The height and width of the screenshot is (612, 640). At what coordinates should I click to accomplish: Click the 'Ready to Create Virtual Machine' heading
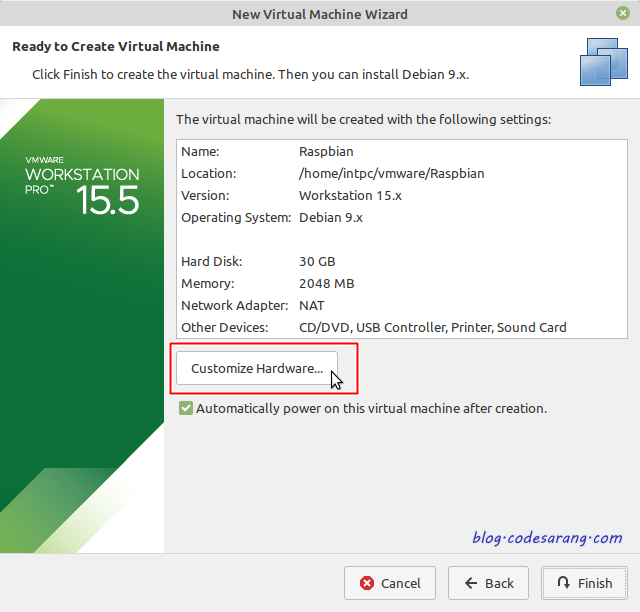[x=116, y=47]
